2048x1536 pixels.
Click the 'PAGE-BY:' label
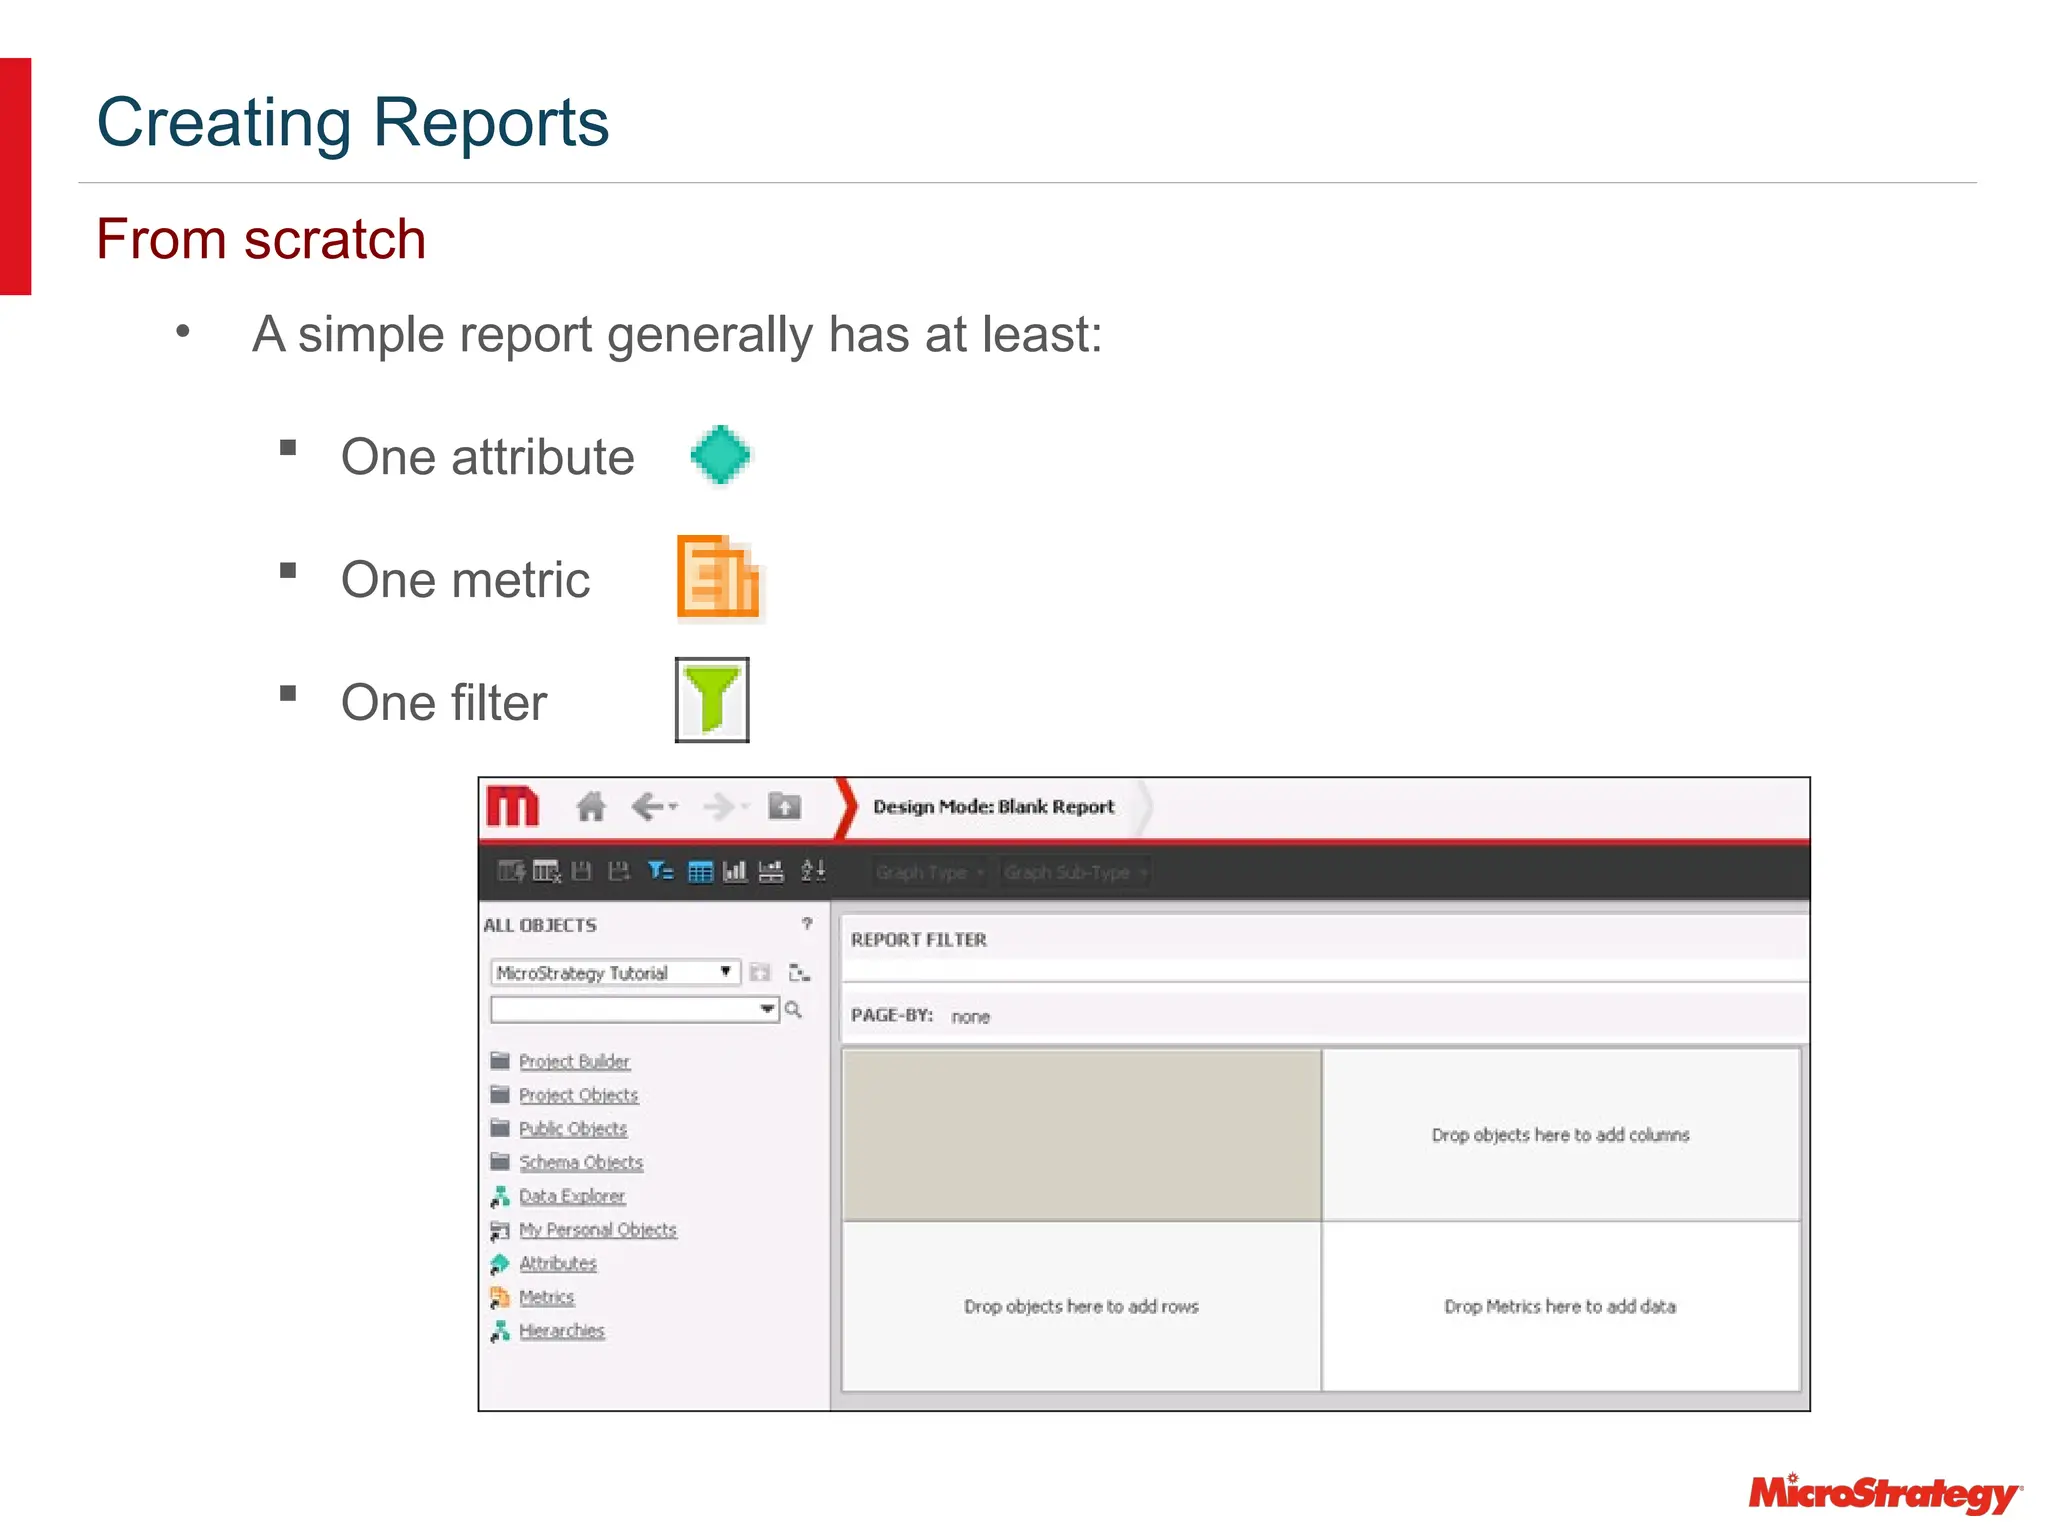coord(892,1015)
